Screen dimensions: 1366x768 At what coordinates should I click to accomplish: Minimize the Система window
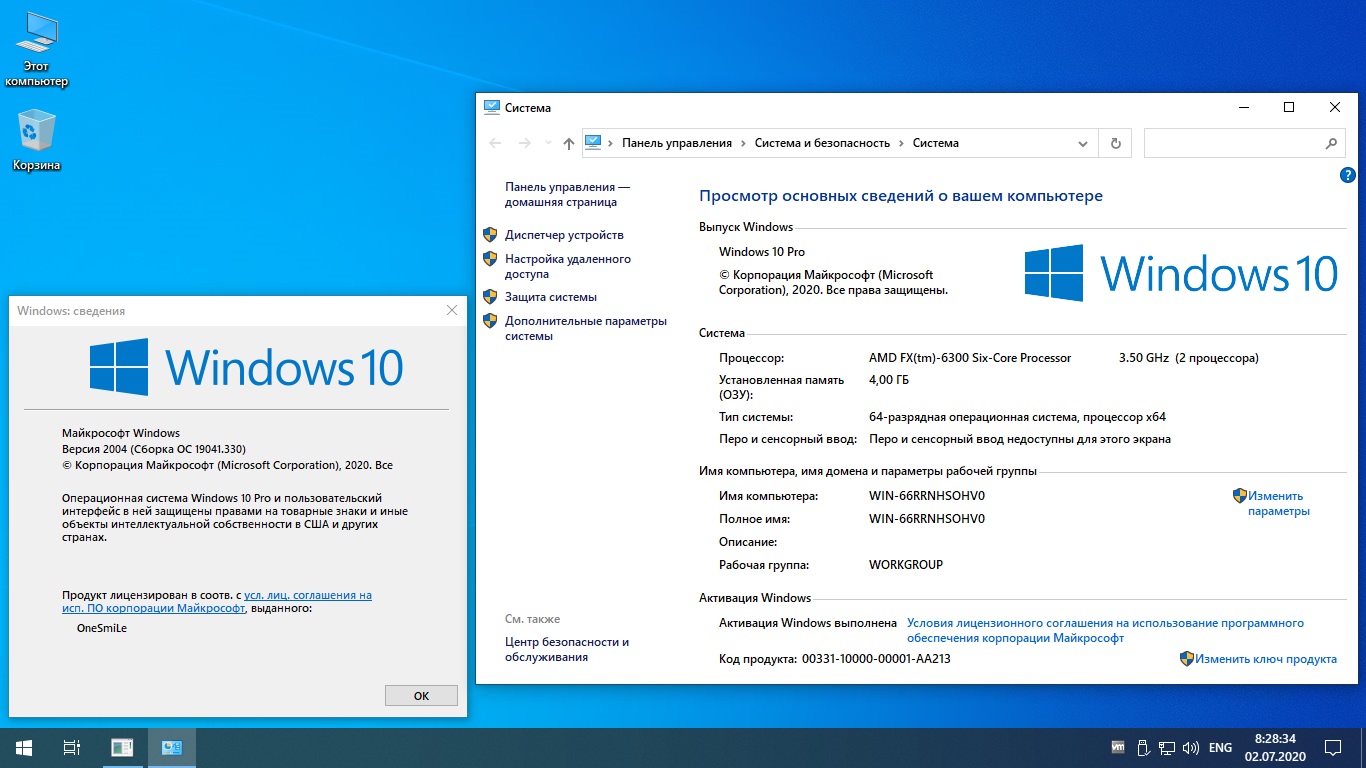tap(1243, 107)
